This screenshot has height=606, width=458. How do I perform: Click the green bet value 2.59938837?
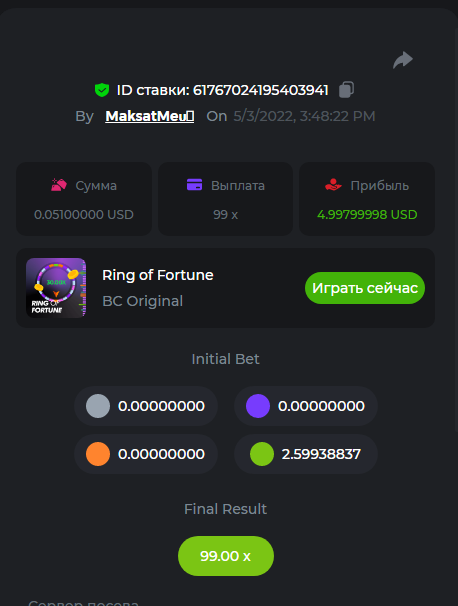tap(321, 454)
